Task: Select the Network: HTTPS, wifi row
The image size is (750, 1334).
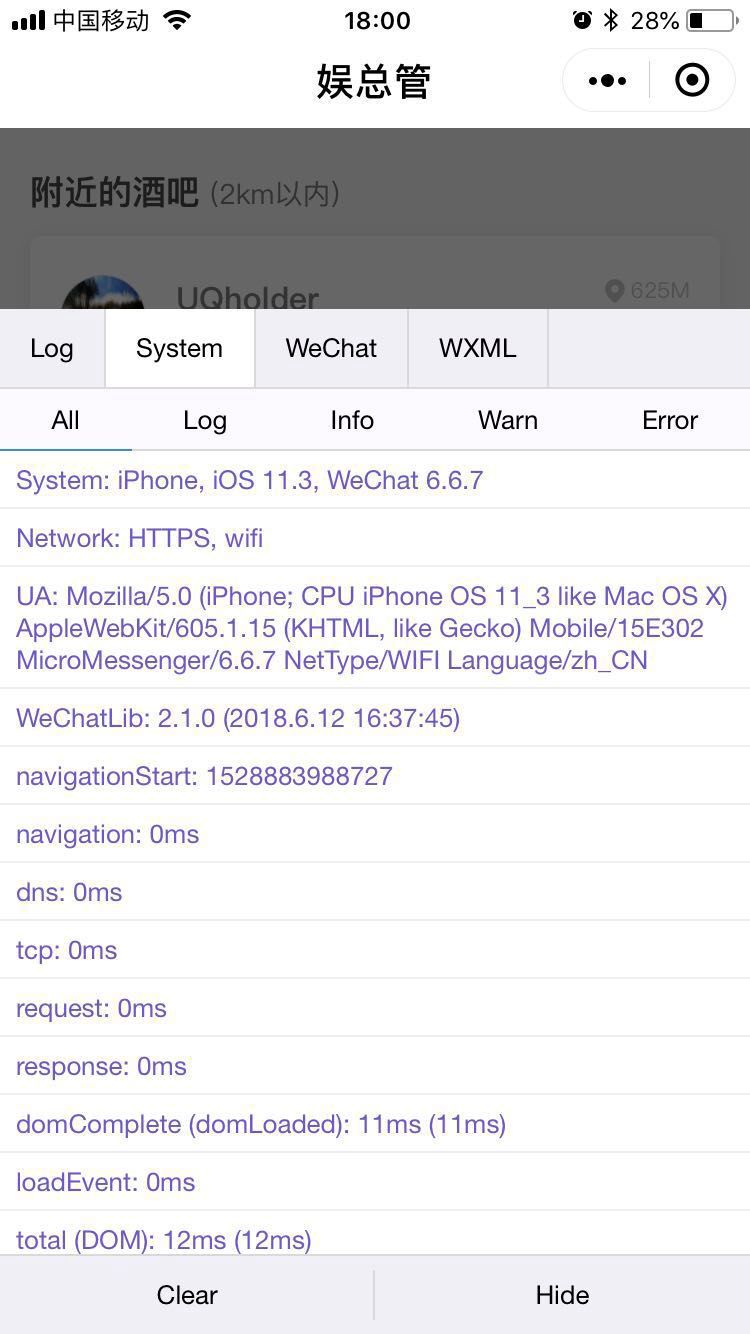Action: coord(375,538)
